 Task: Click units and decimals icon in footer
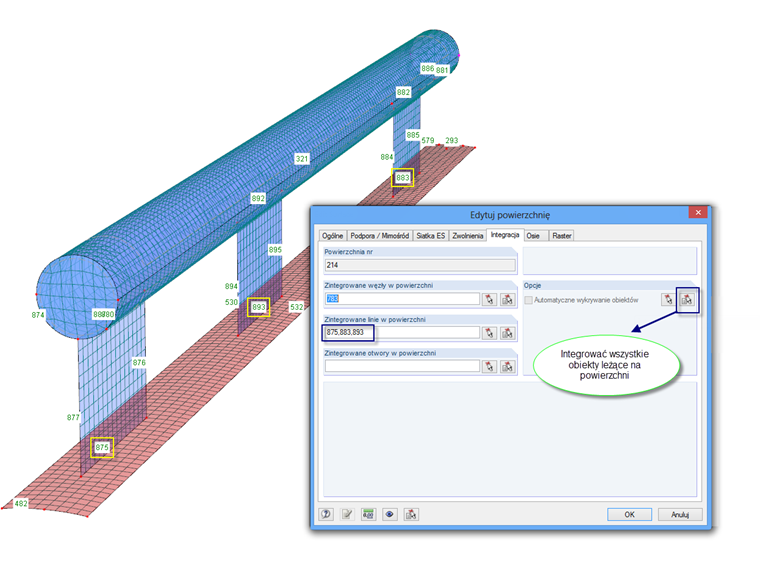click(368, 514)
